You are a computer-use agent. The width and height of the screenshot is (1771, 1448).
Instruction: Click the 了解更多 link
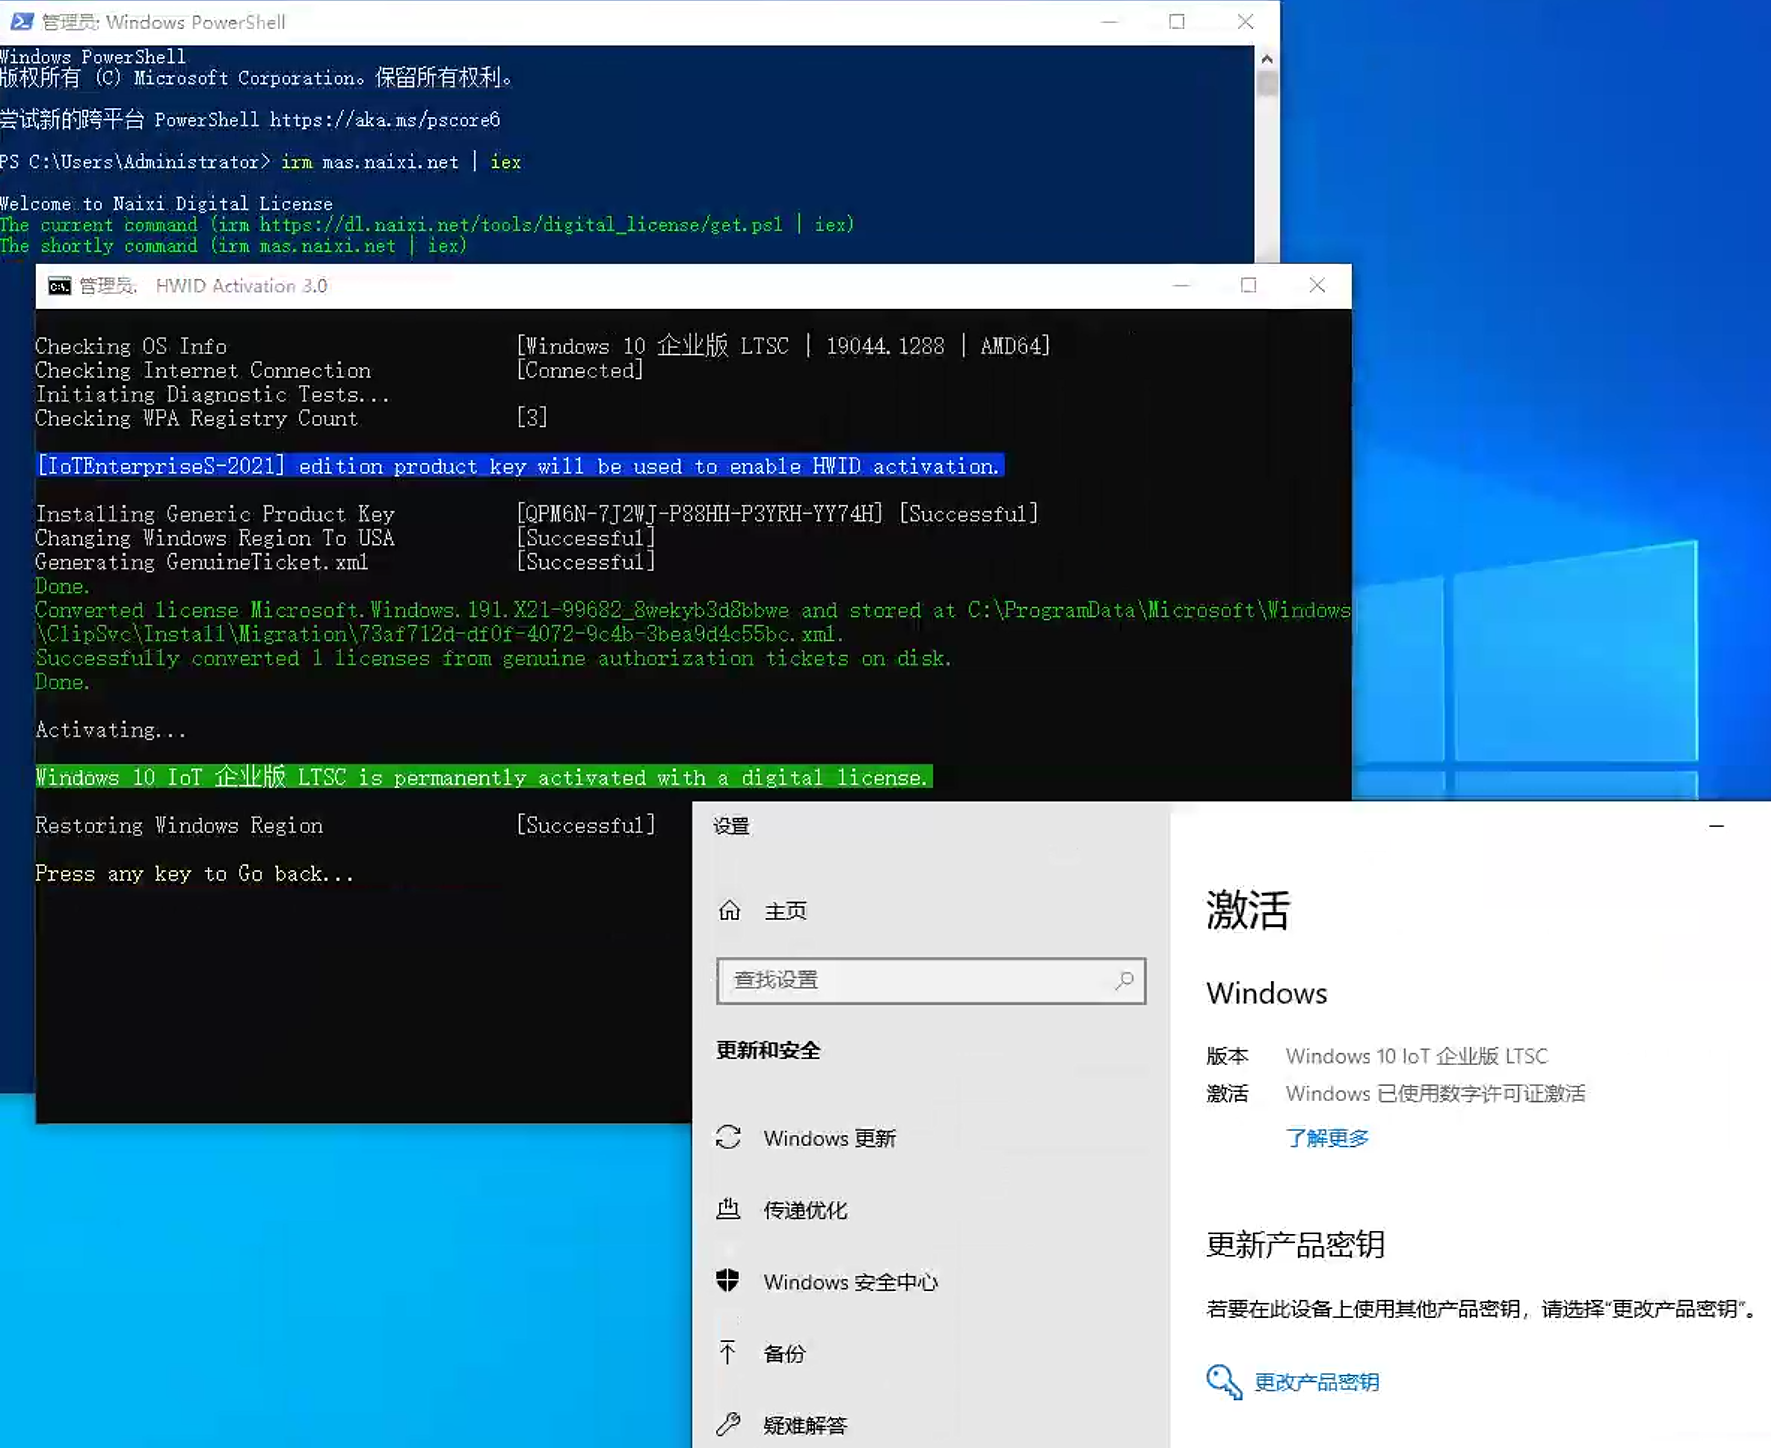coord(1327,1138)
